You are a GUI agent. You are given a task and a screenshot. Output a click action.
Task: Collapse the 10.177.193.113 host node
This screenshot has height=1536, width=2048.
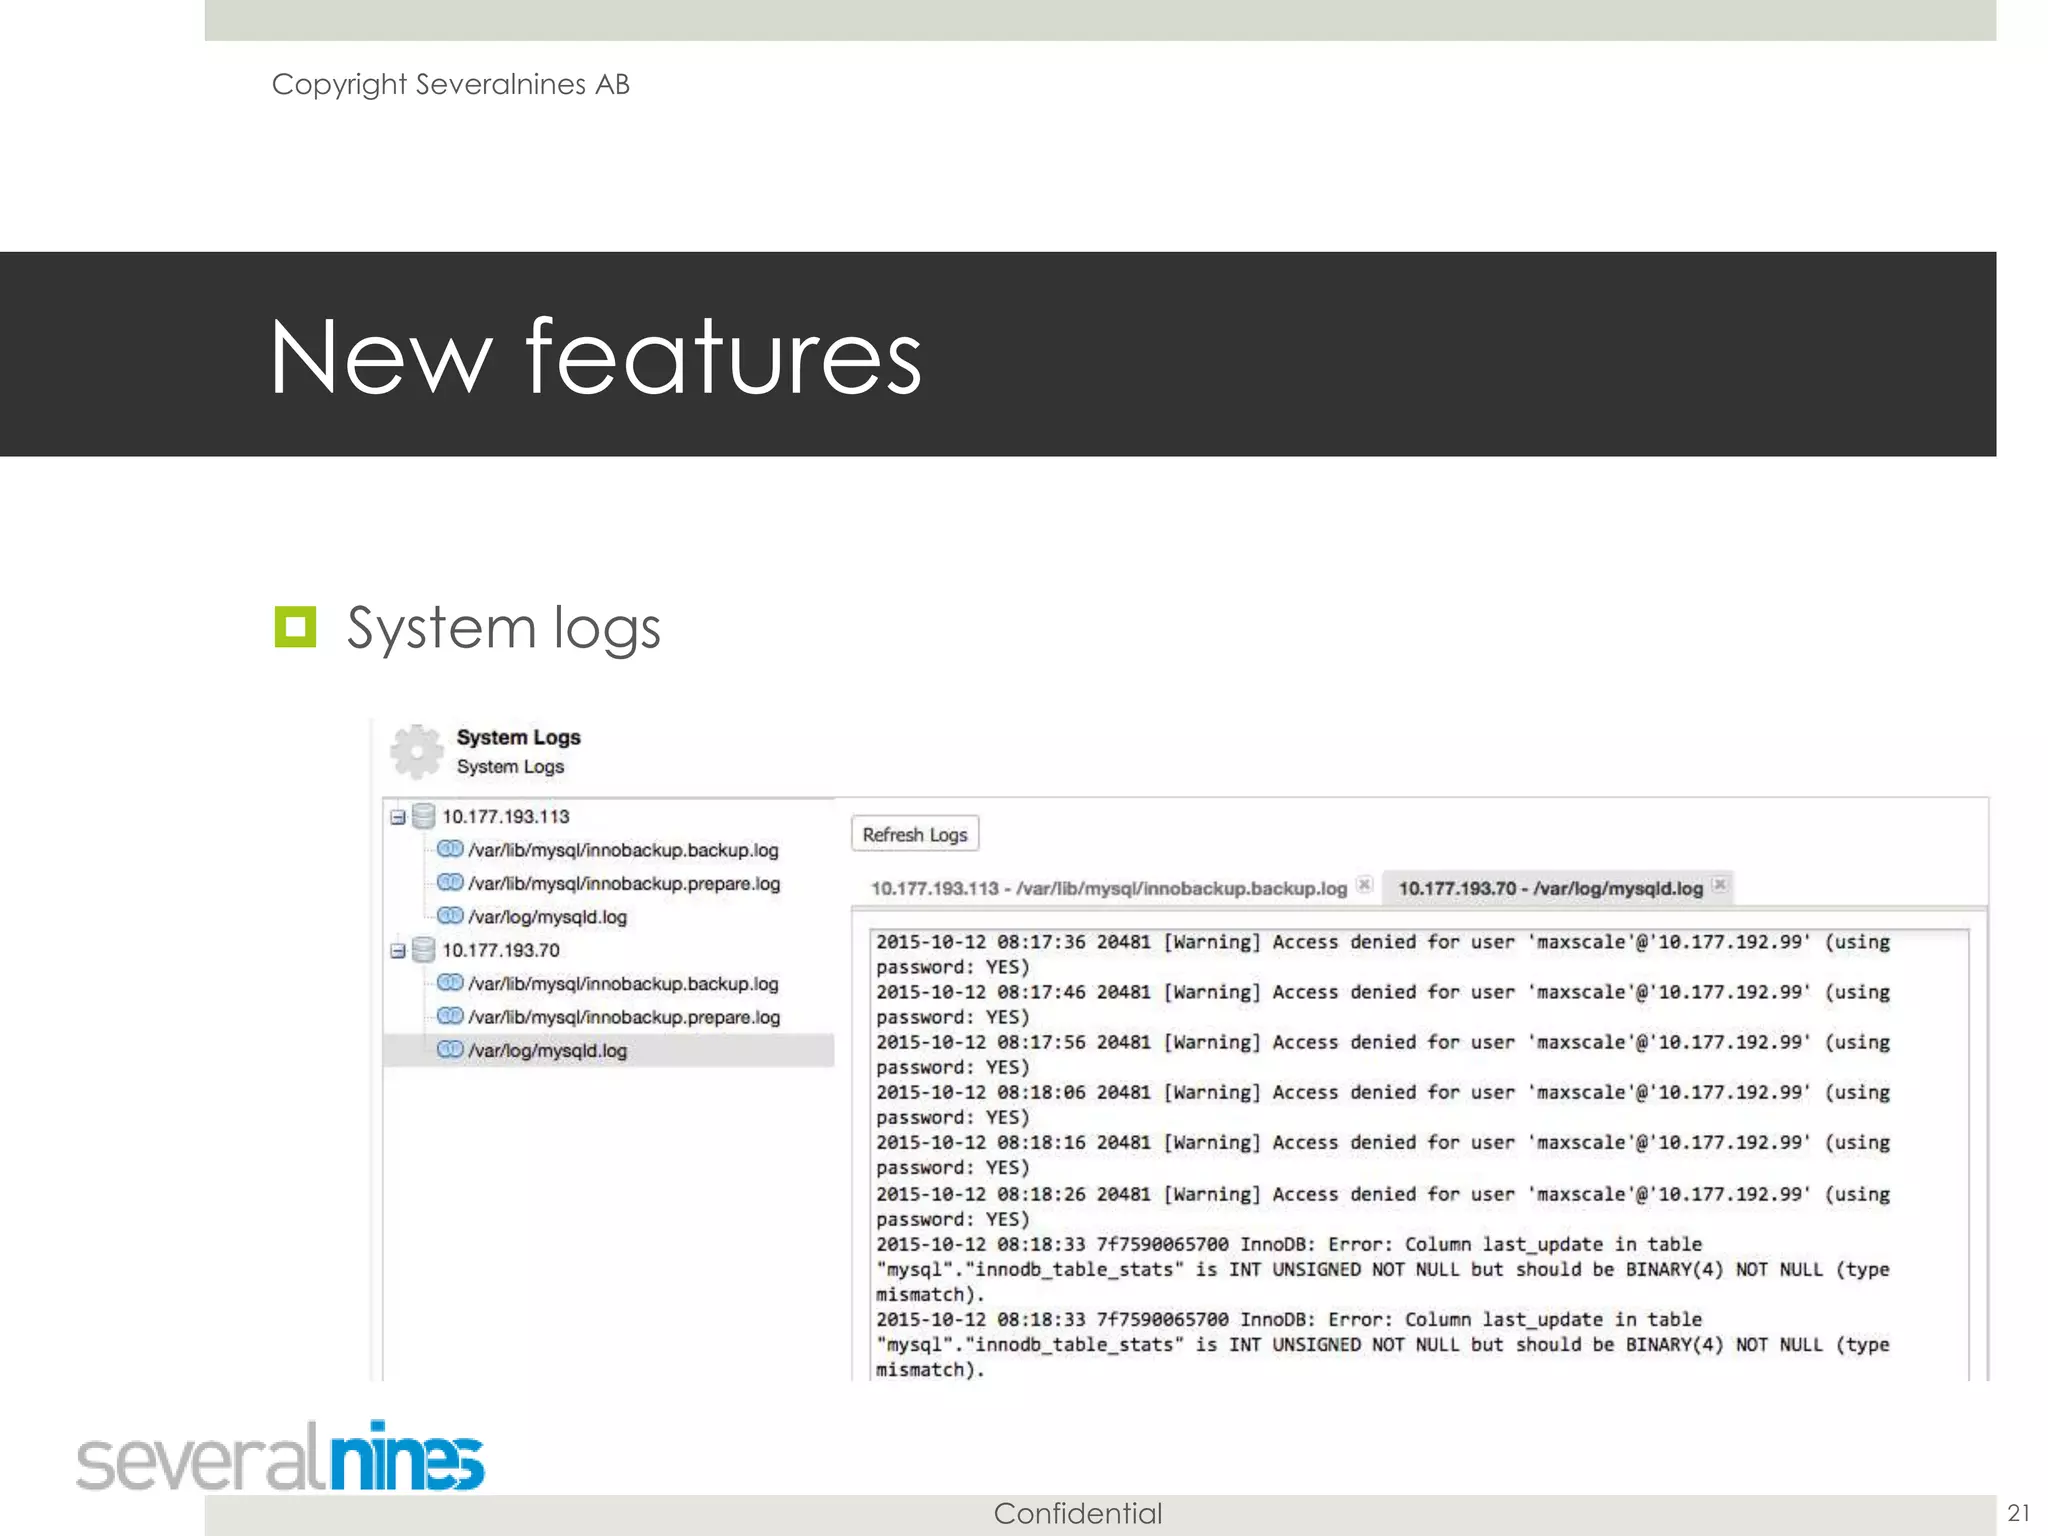pyautogui.click(x=398, y=817)
